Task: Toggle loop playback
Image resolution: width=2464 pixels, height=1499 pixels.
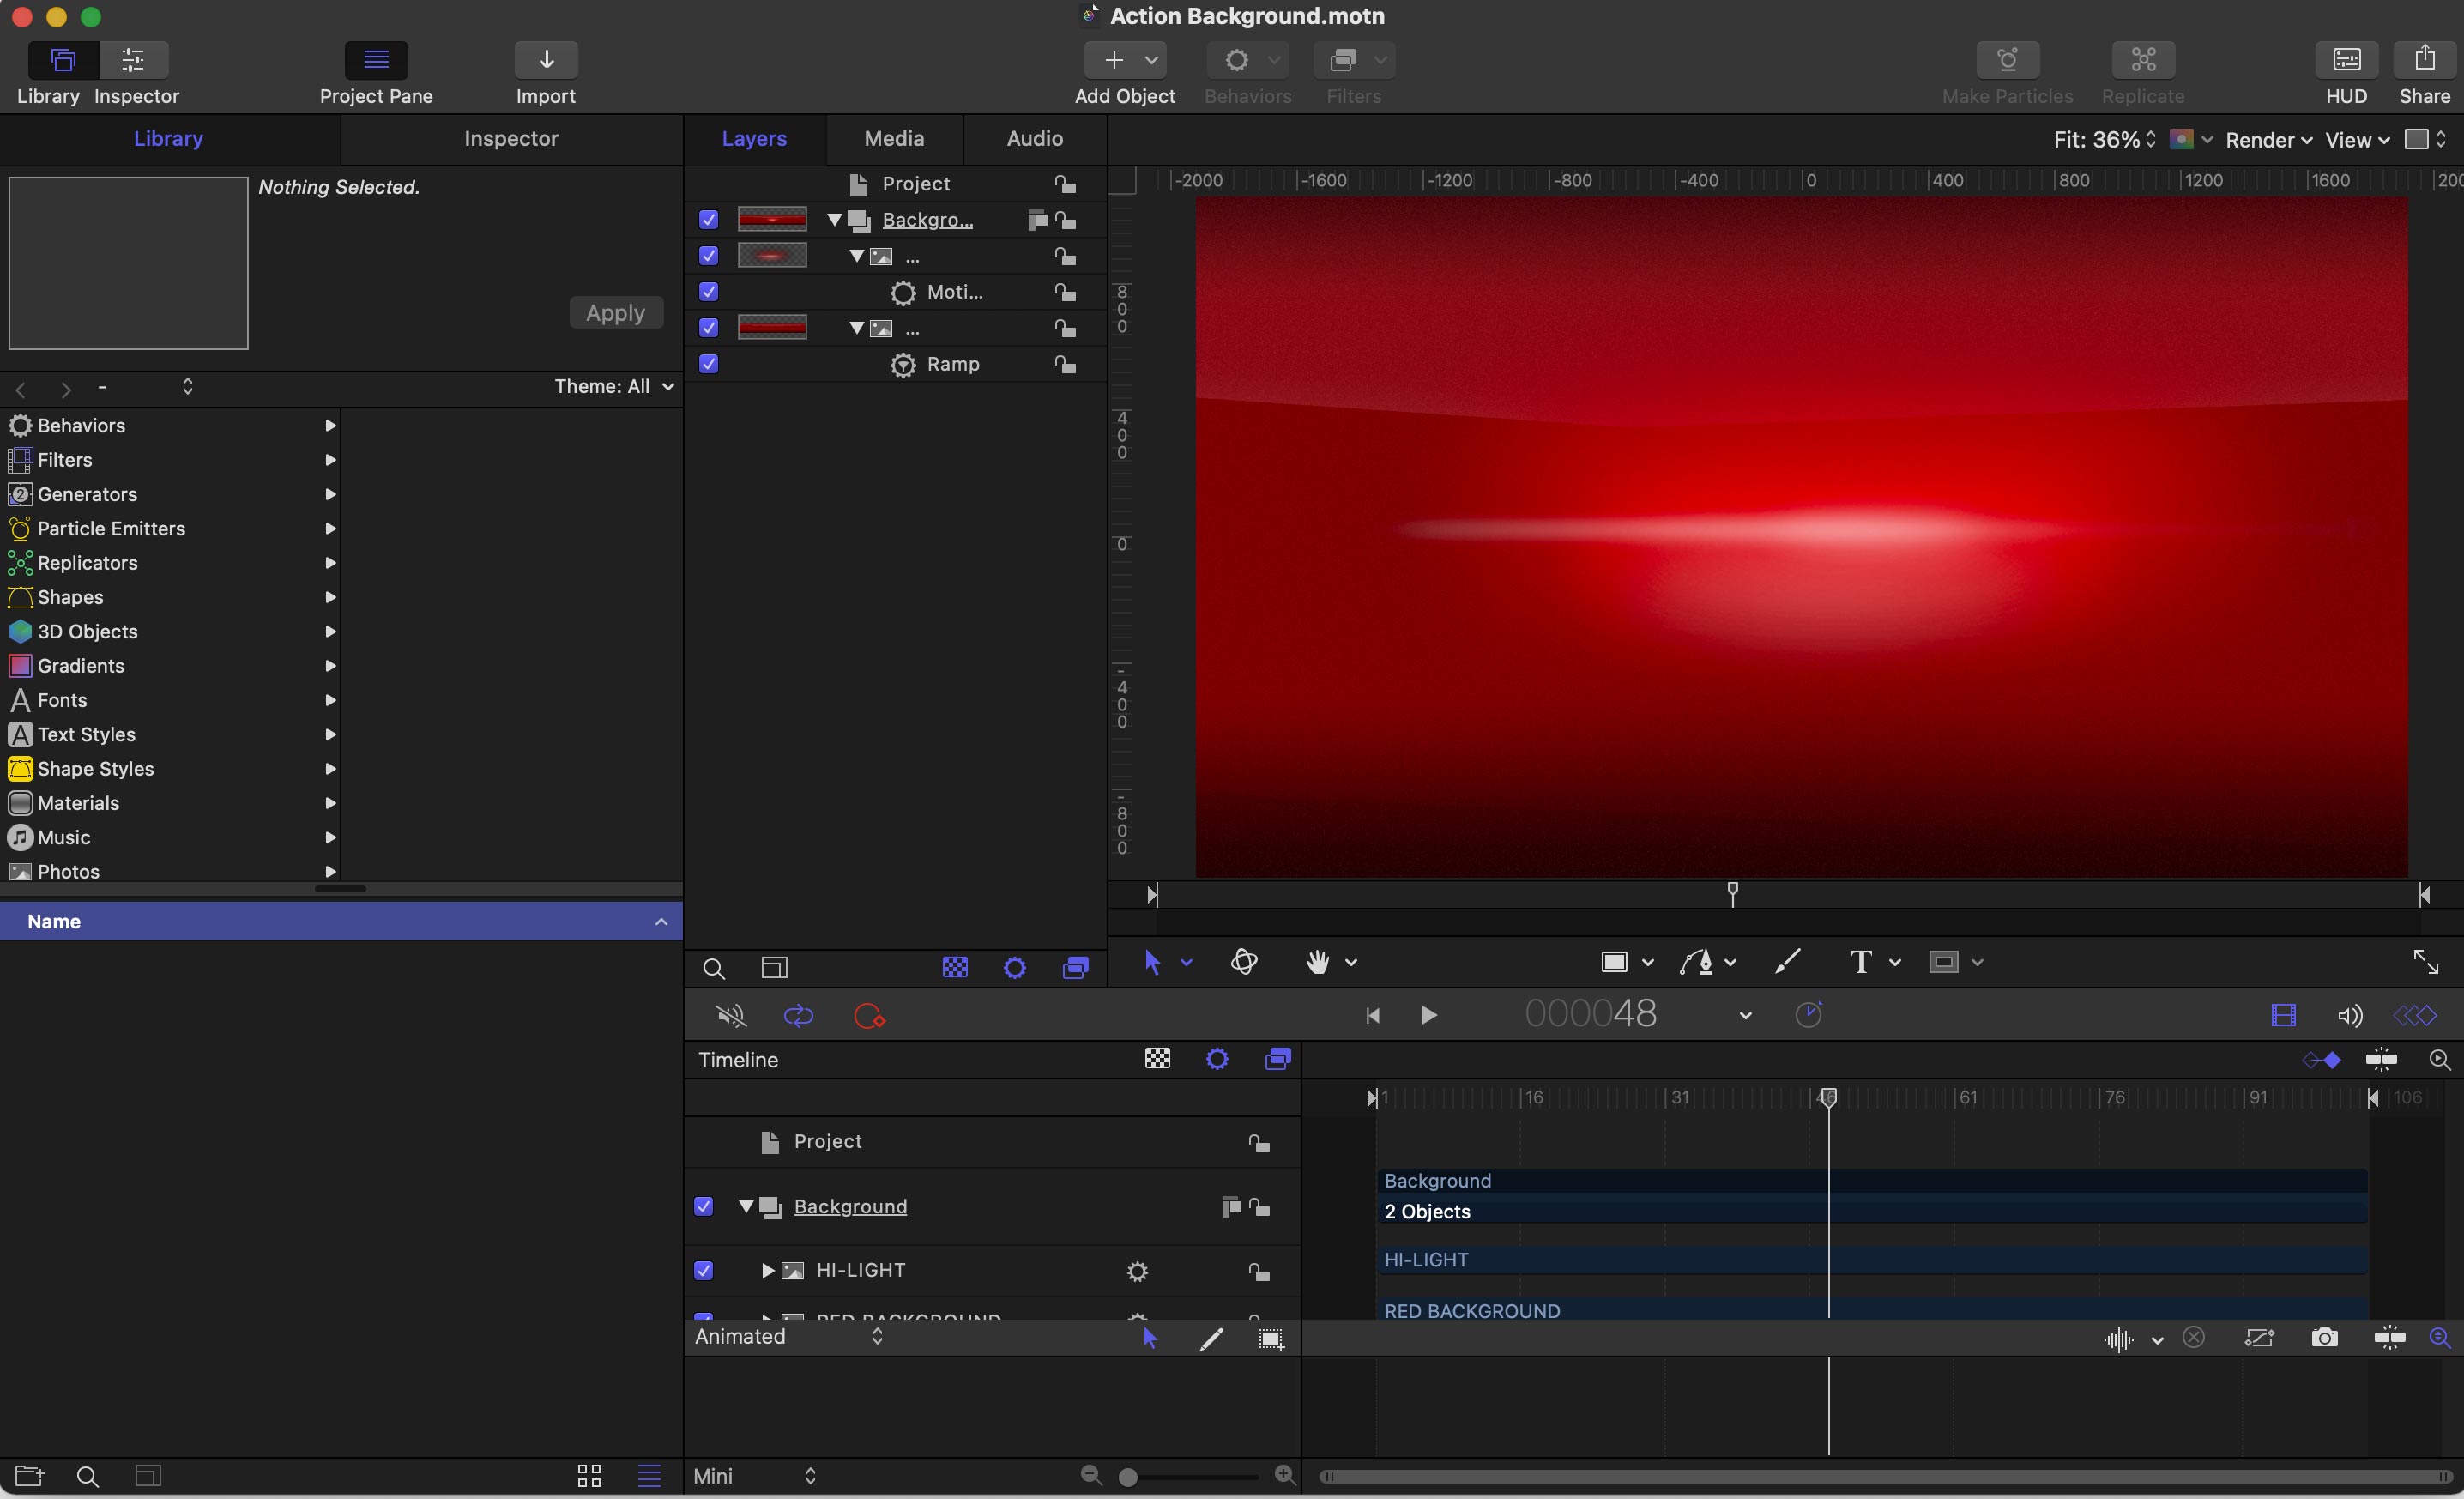Action: [798, 1016]
